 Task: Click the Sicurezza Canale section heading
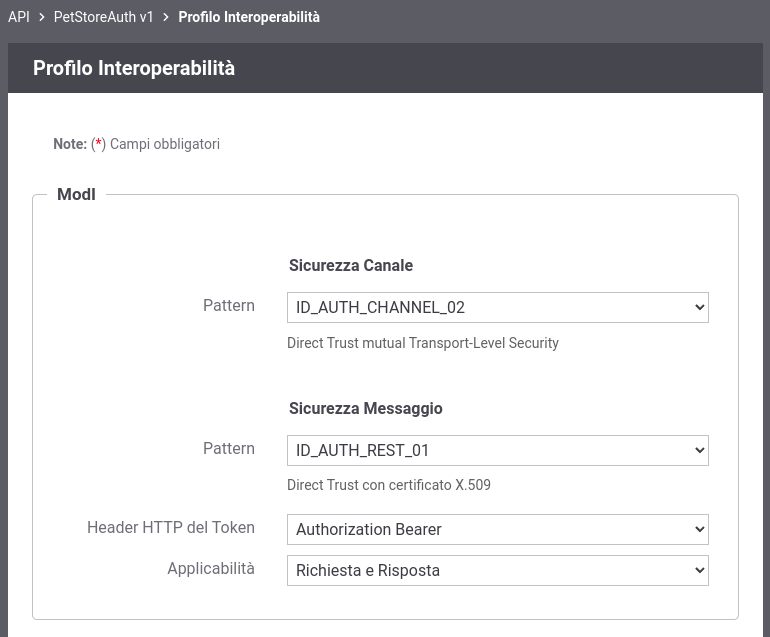click(351, 265)
